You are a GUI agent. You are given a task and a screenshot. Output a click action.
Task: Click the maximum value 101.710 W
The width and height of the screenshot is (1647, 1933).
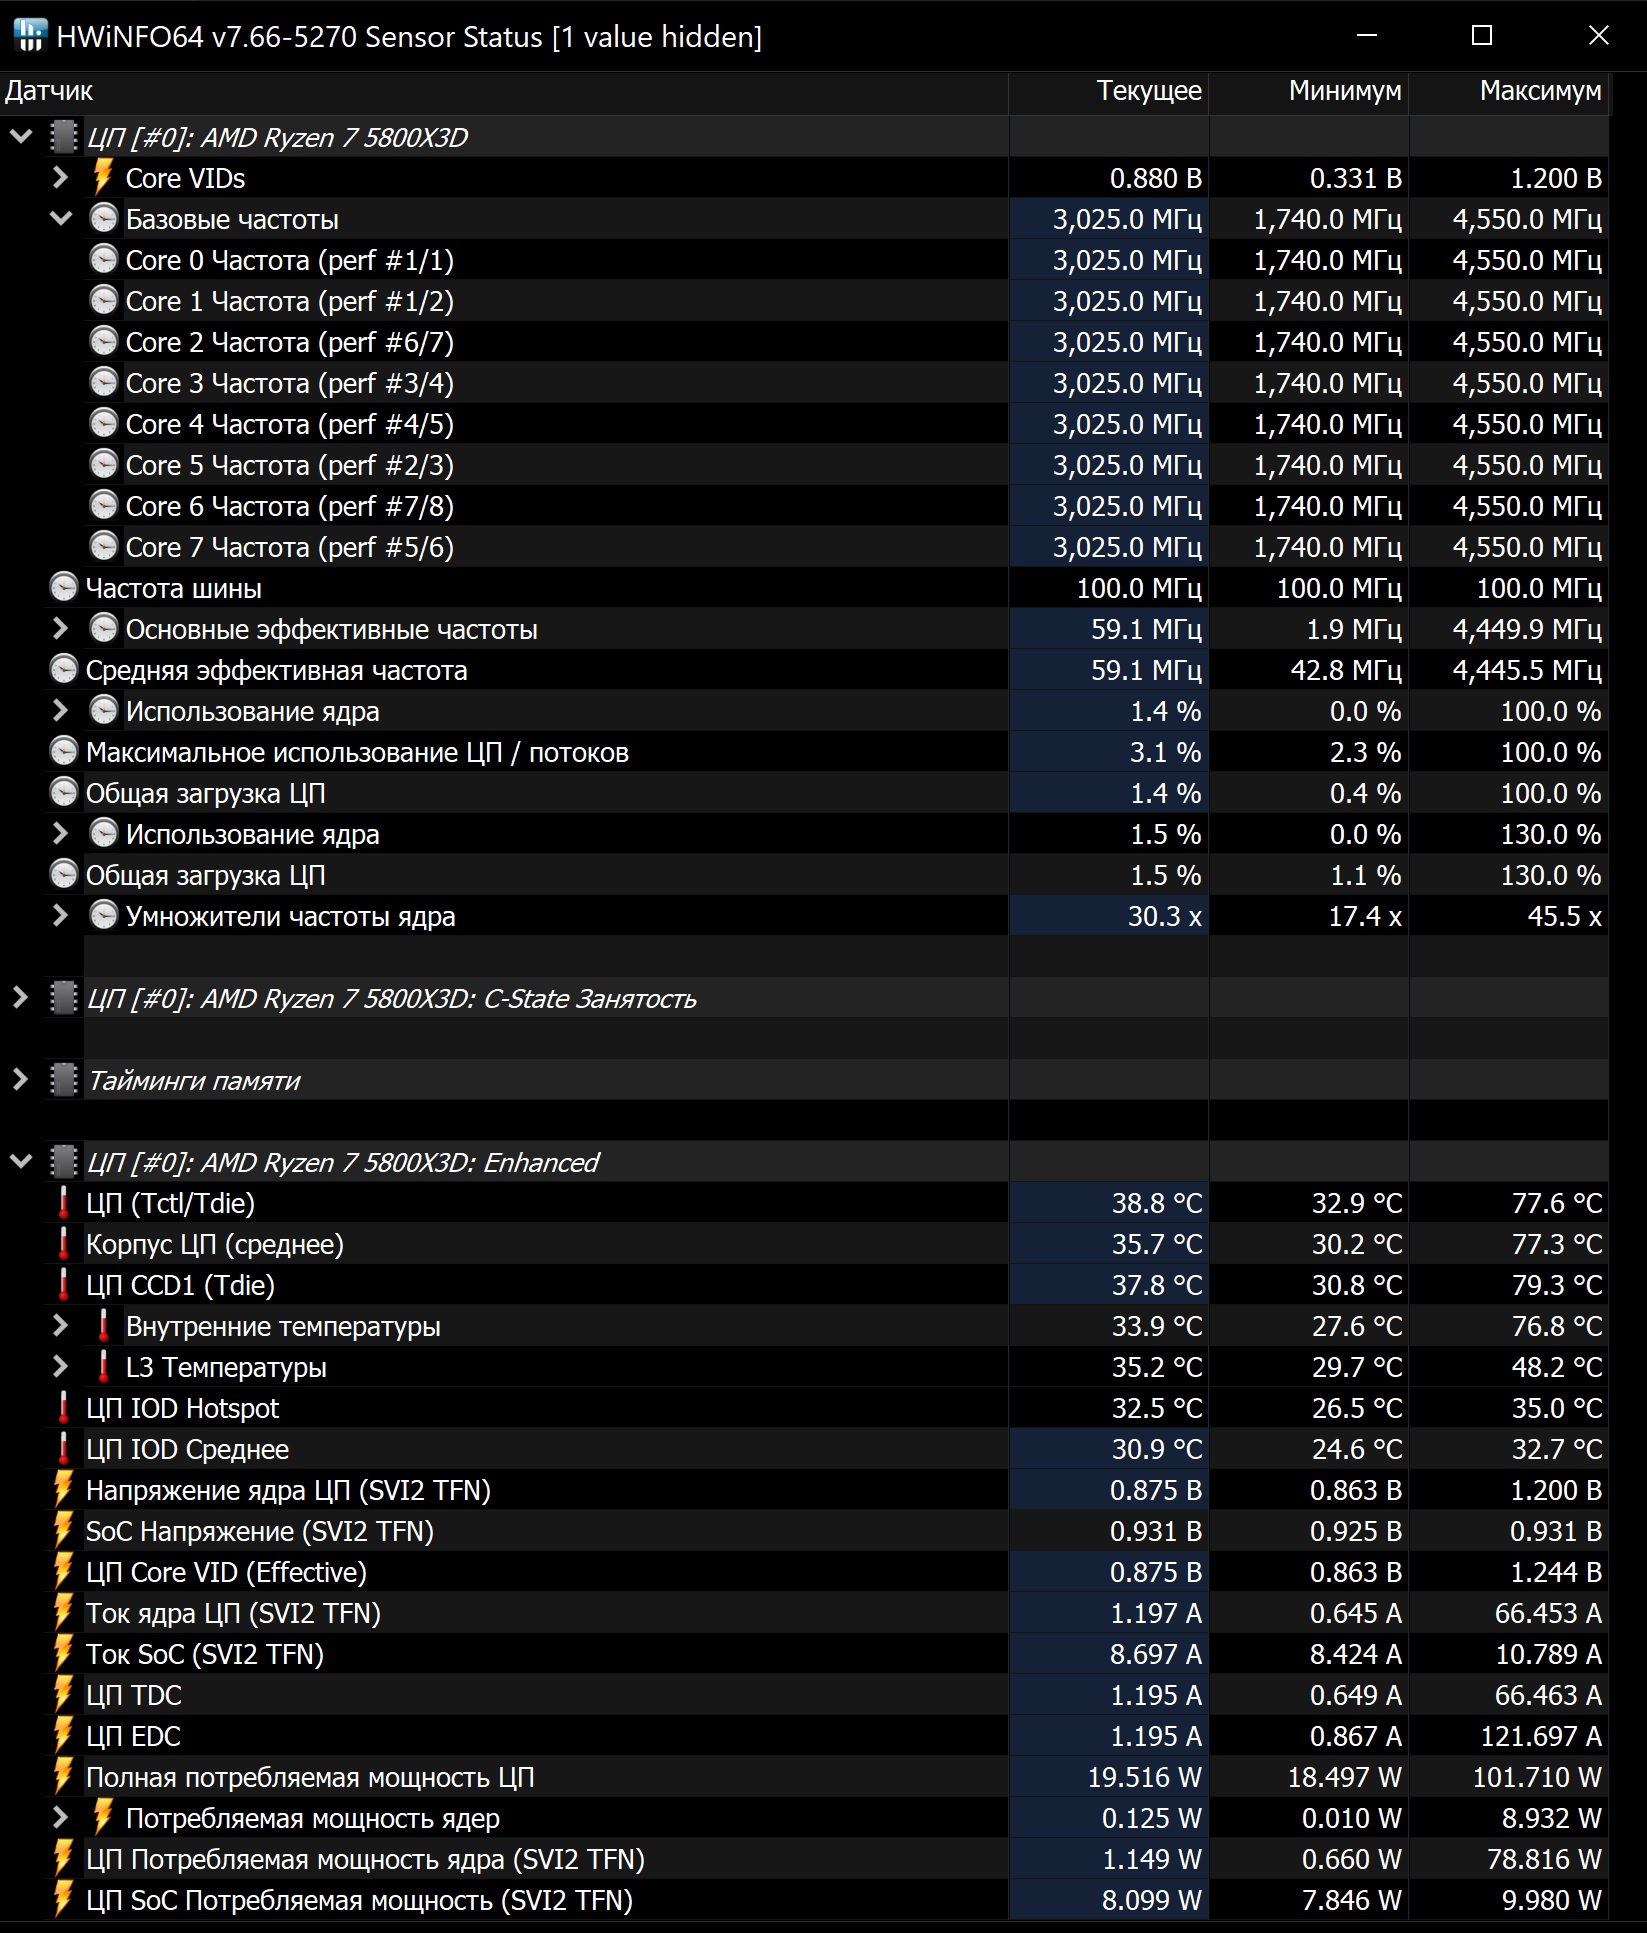(1537, 1777)
